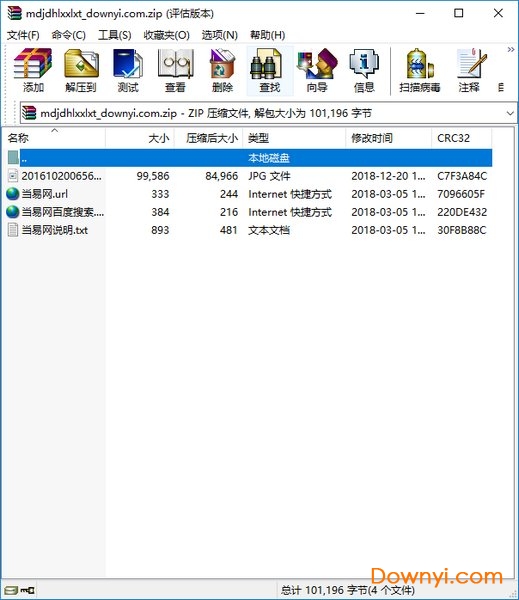The width and height of the screenshot is (519, 600).
Task: Open the 查找 (Find) binoculars tool
Action: click(x=270, y=70)
